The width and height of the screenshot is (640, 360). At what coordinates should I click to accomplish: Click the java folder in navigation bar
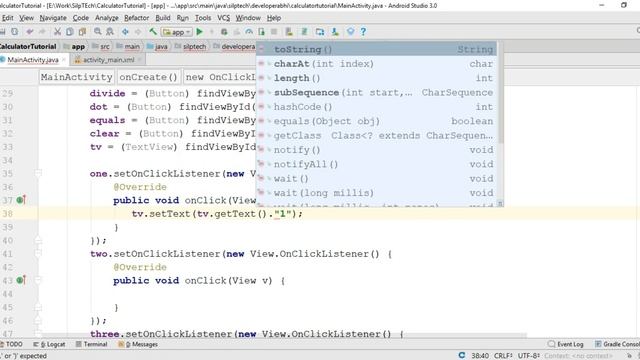click(x=157, y=47)
